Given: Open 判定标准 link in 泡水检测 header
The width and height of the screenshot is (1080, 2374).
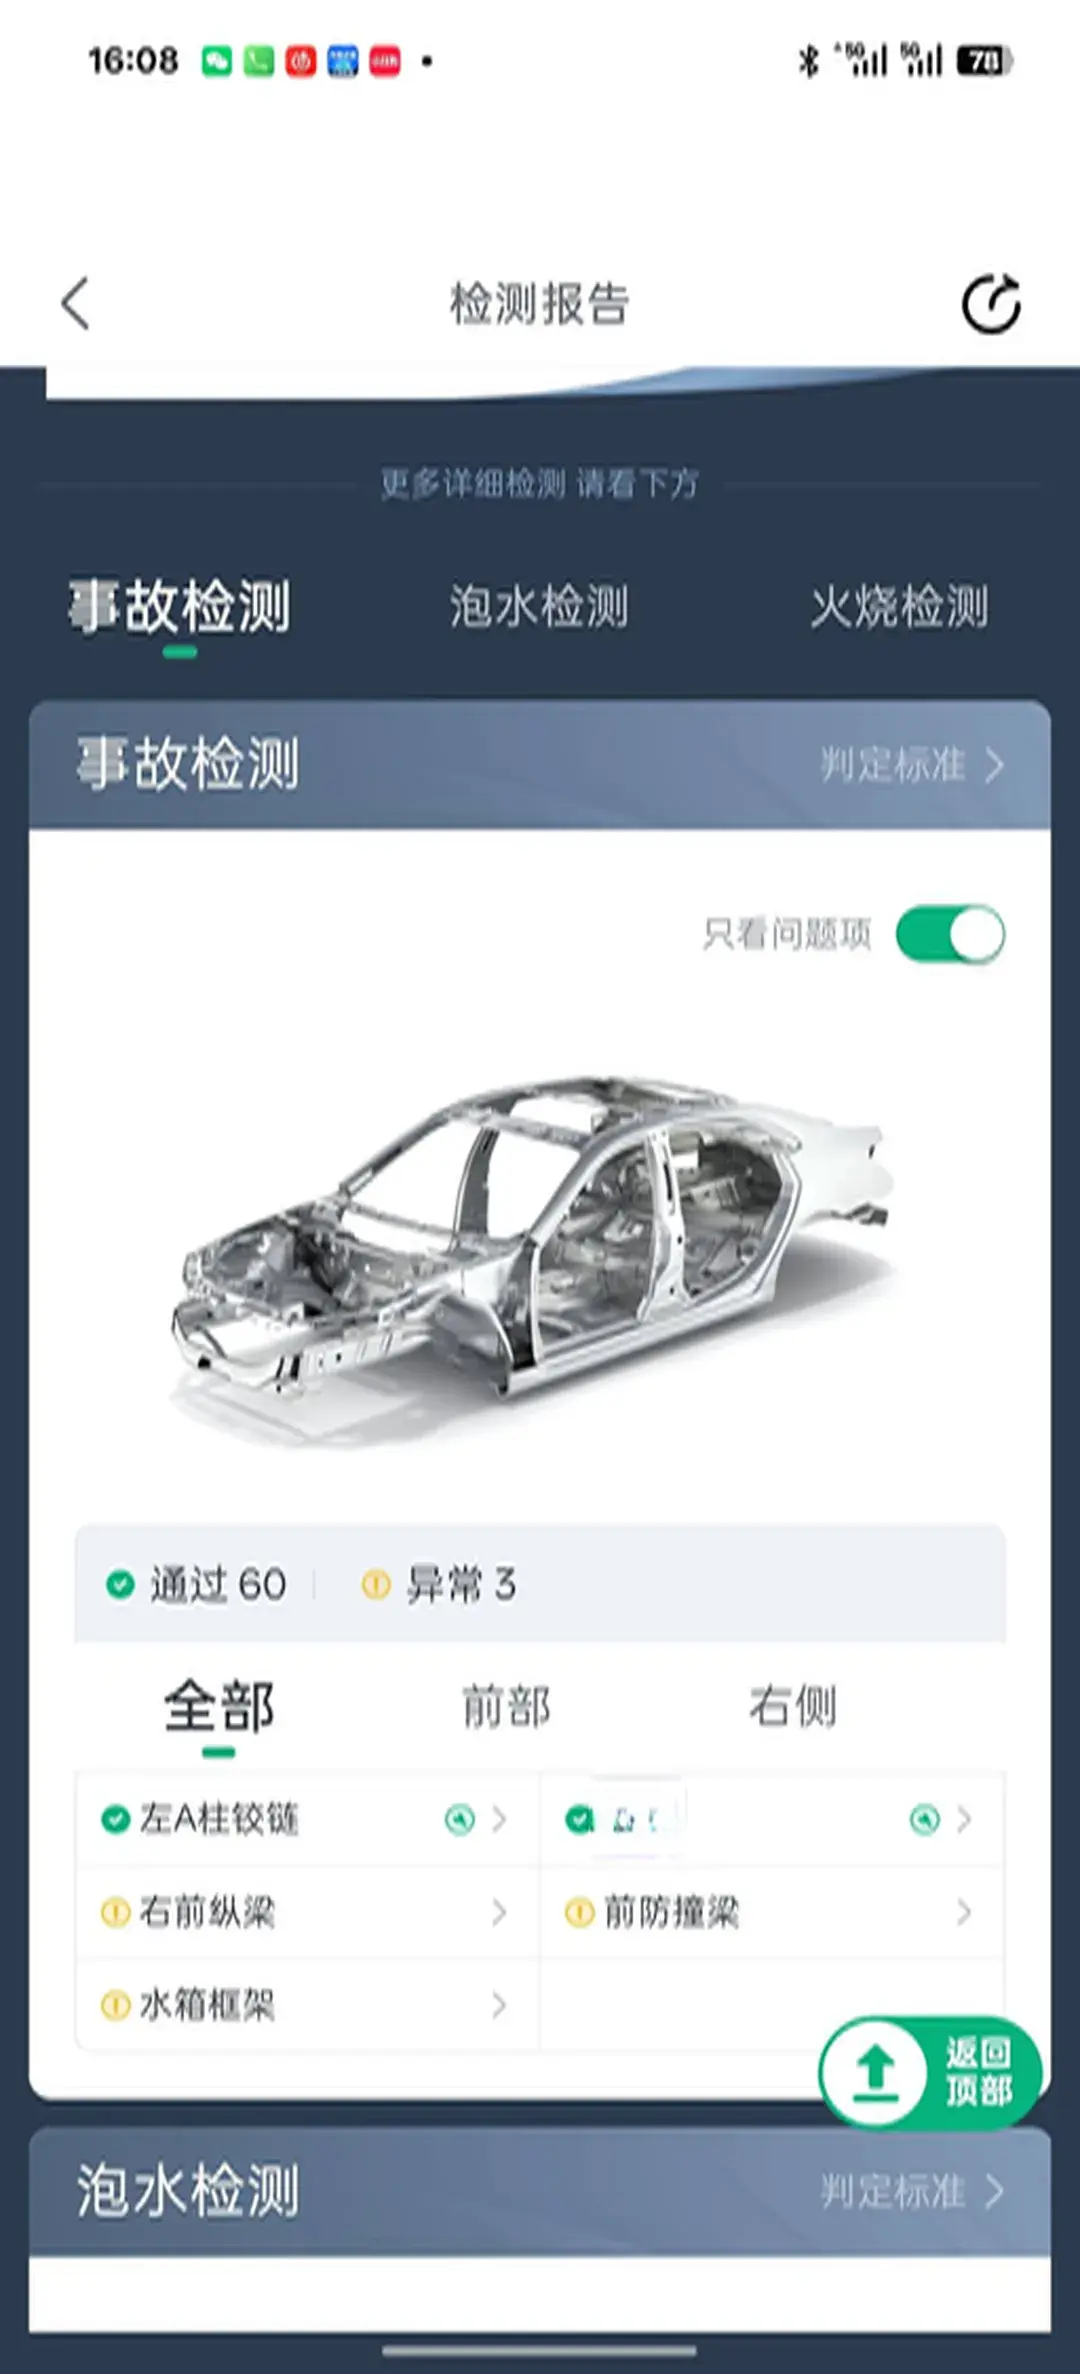Looking at the screenshot, I should pos(912,2191).
